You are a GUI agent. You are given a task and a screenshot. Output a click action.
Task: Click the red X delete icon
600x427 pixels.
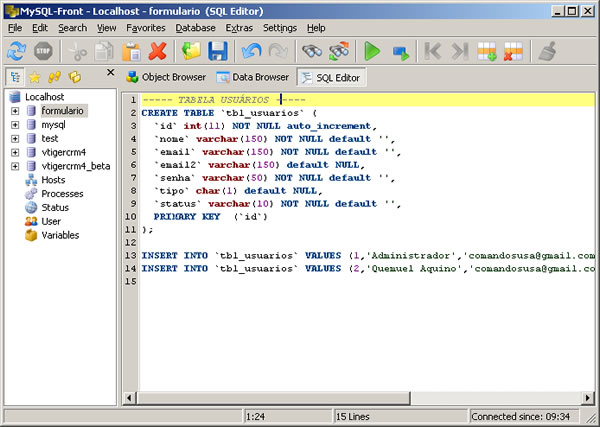[158, 51]
